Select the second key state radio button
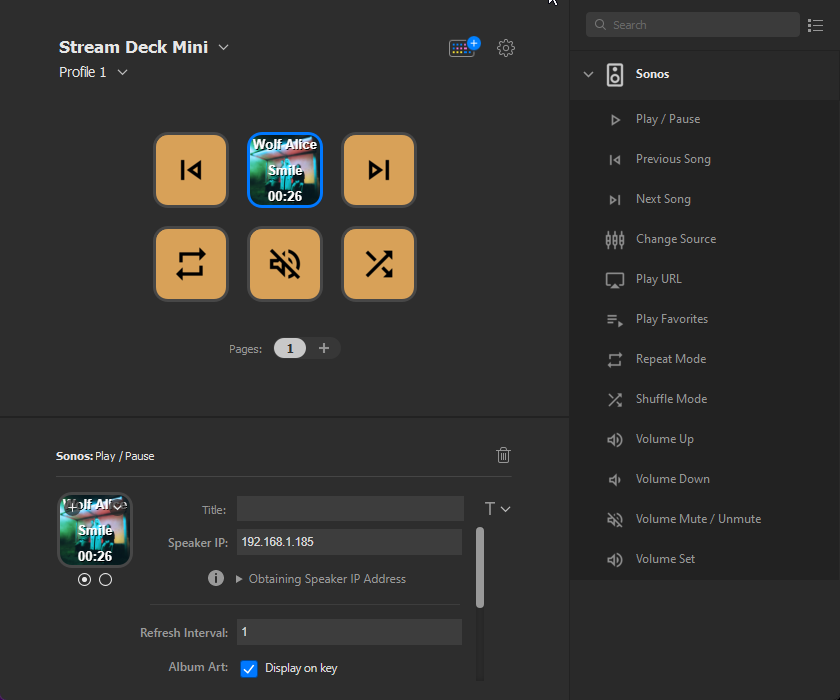 pos(106,579)
